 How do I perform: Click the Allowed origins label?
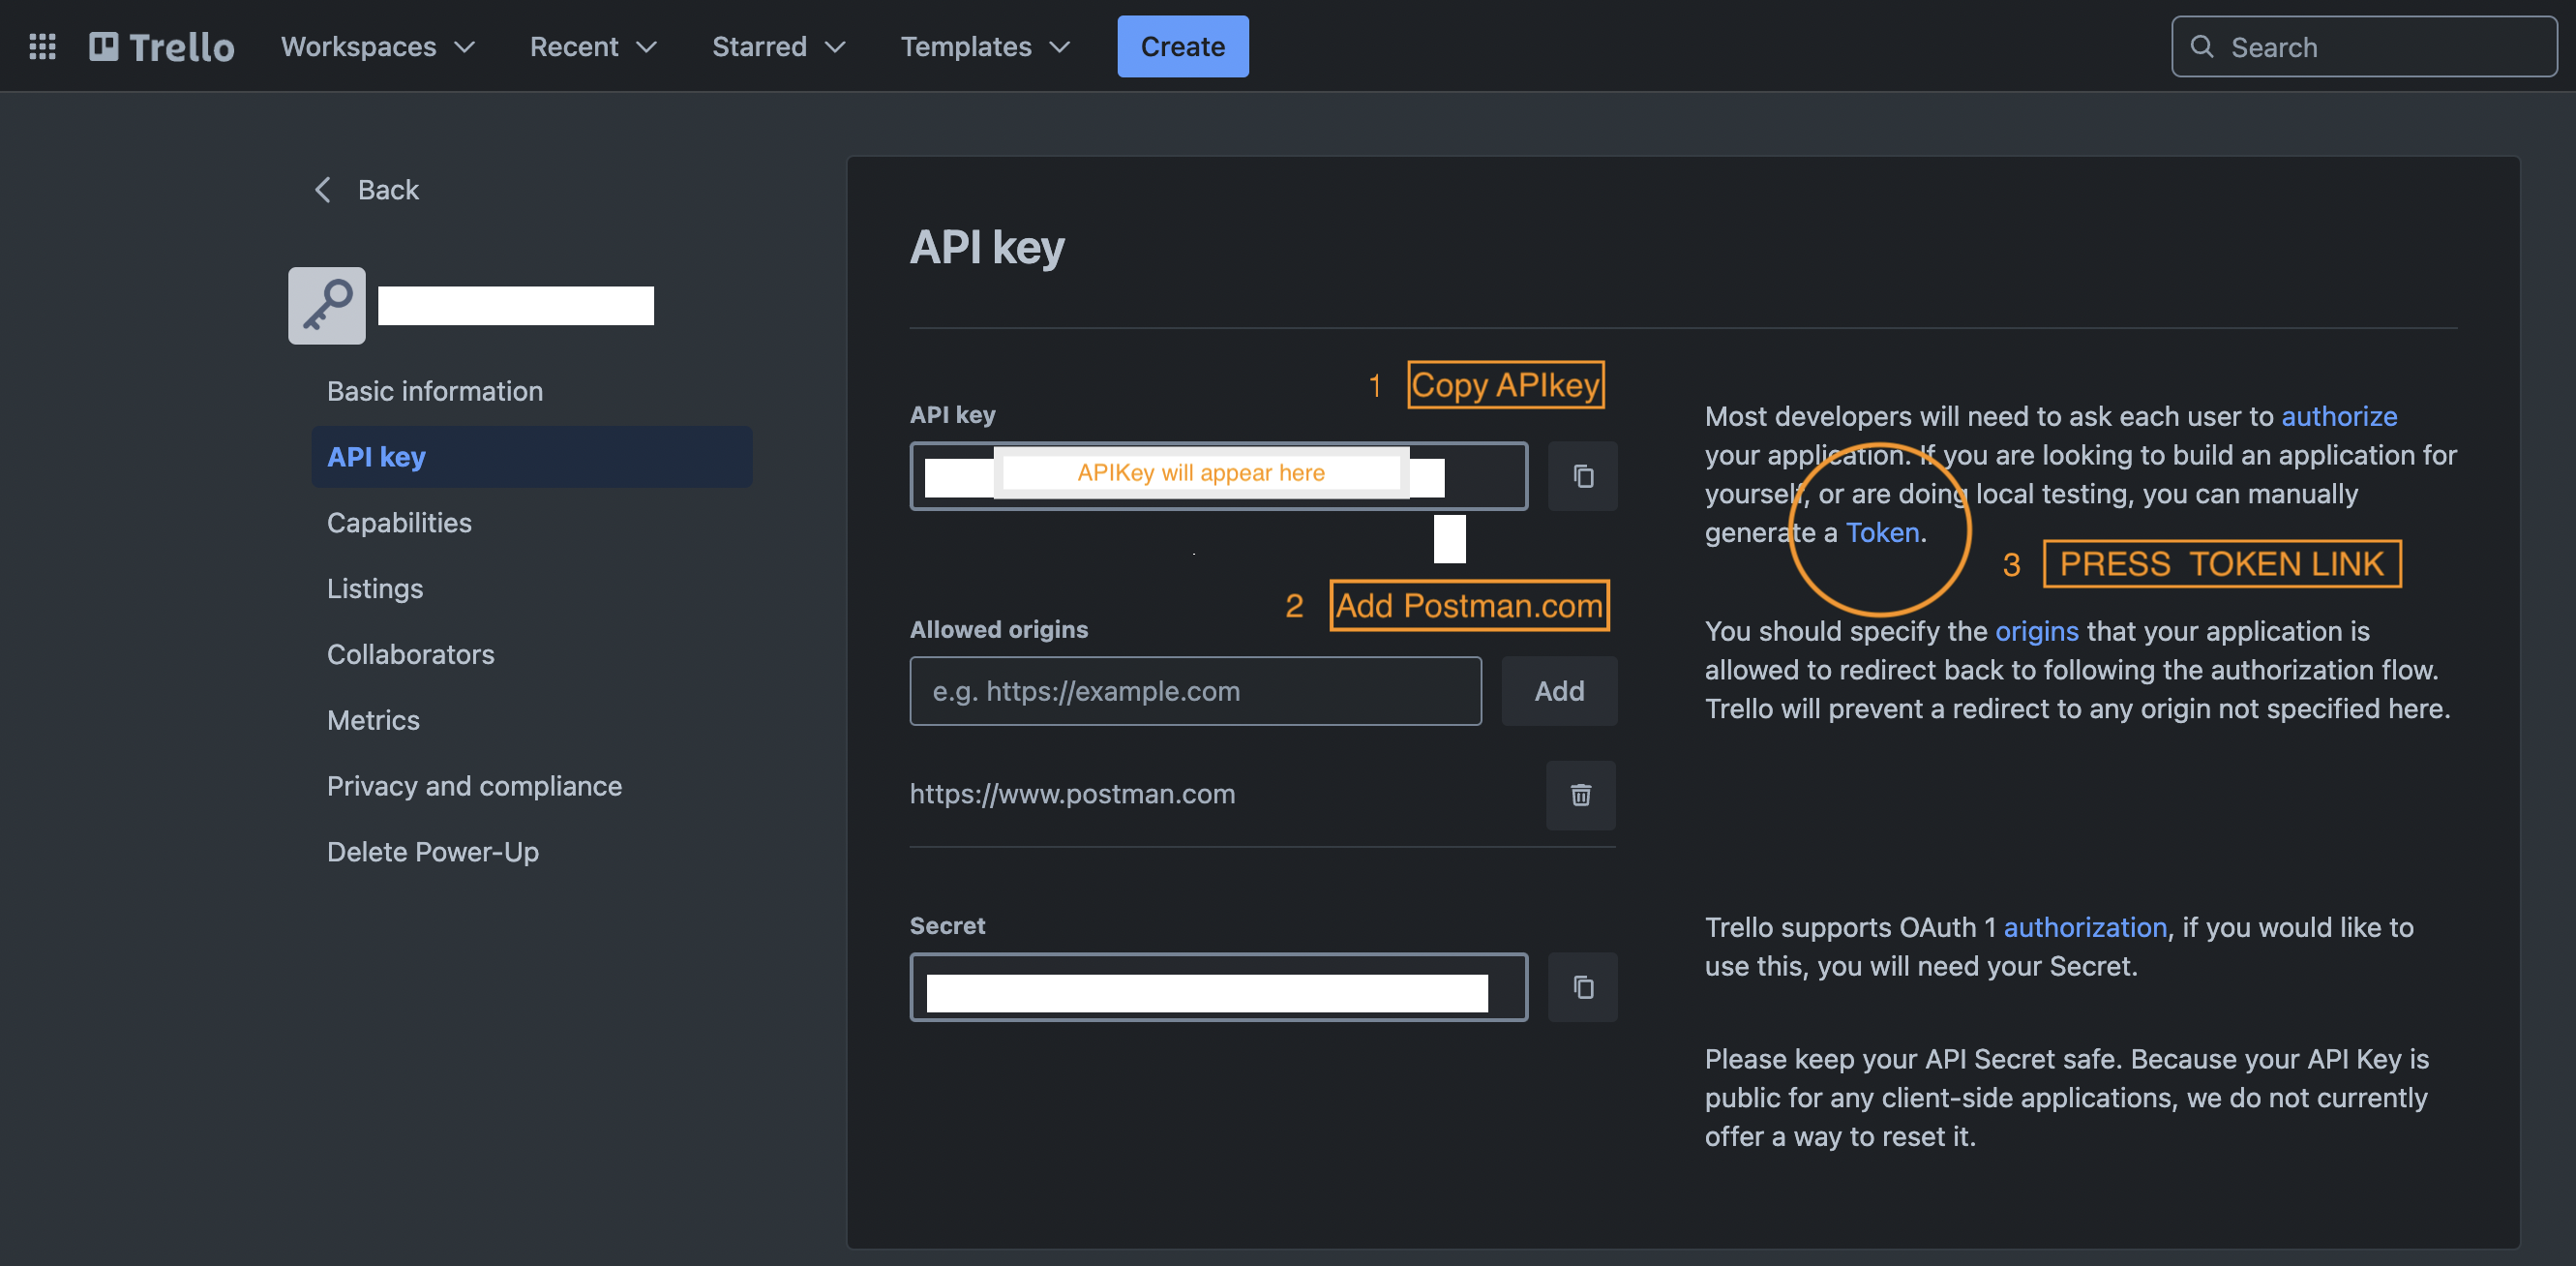pos(998,630)
